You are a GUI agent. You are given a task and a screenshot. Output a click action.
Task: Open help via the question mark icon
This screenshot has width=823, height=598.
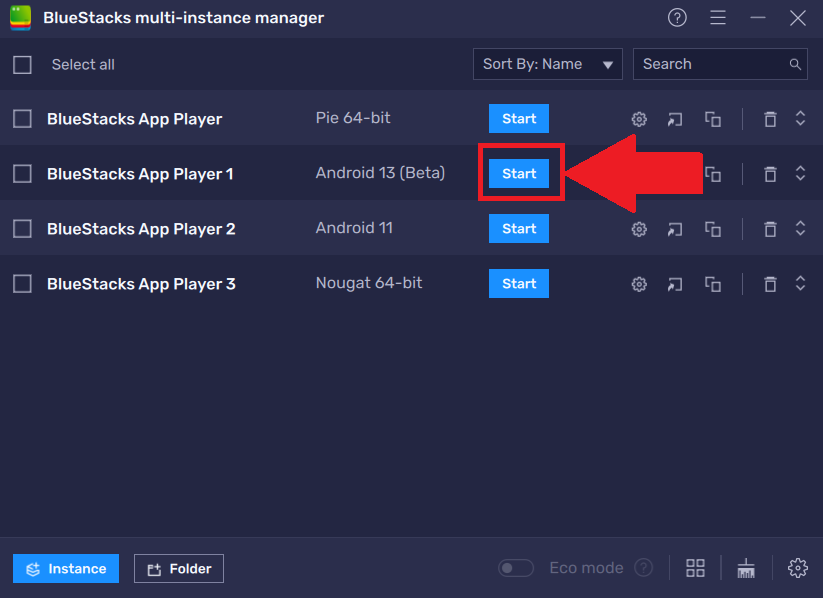coord(677,17)
